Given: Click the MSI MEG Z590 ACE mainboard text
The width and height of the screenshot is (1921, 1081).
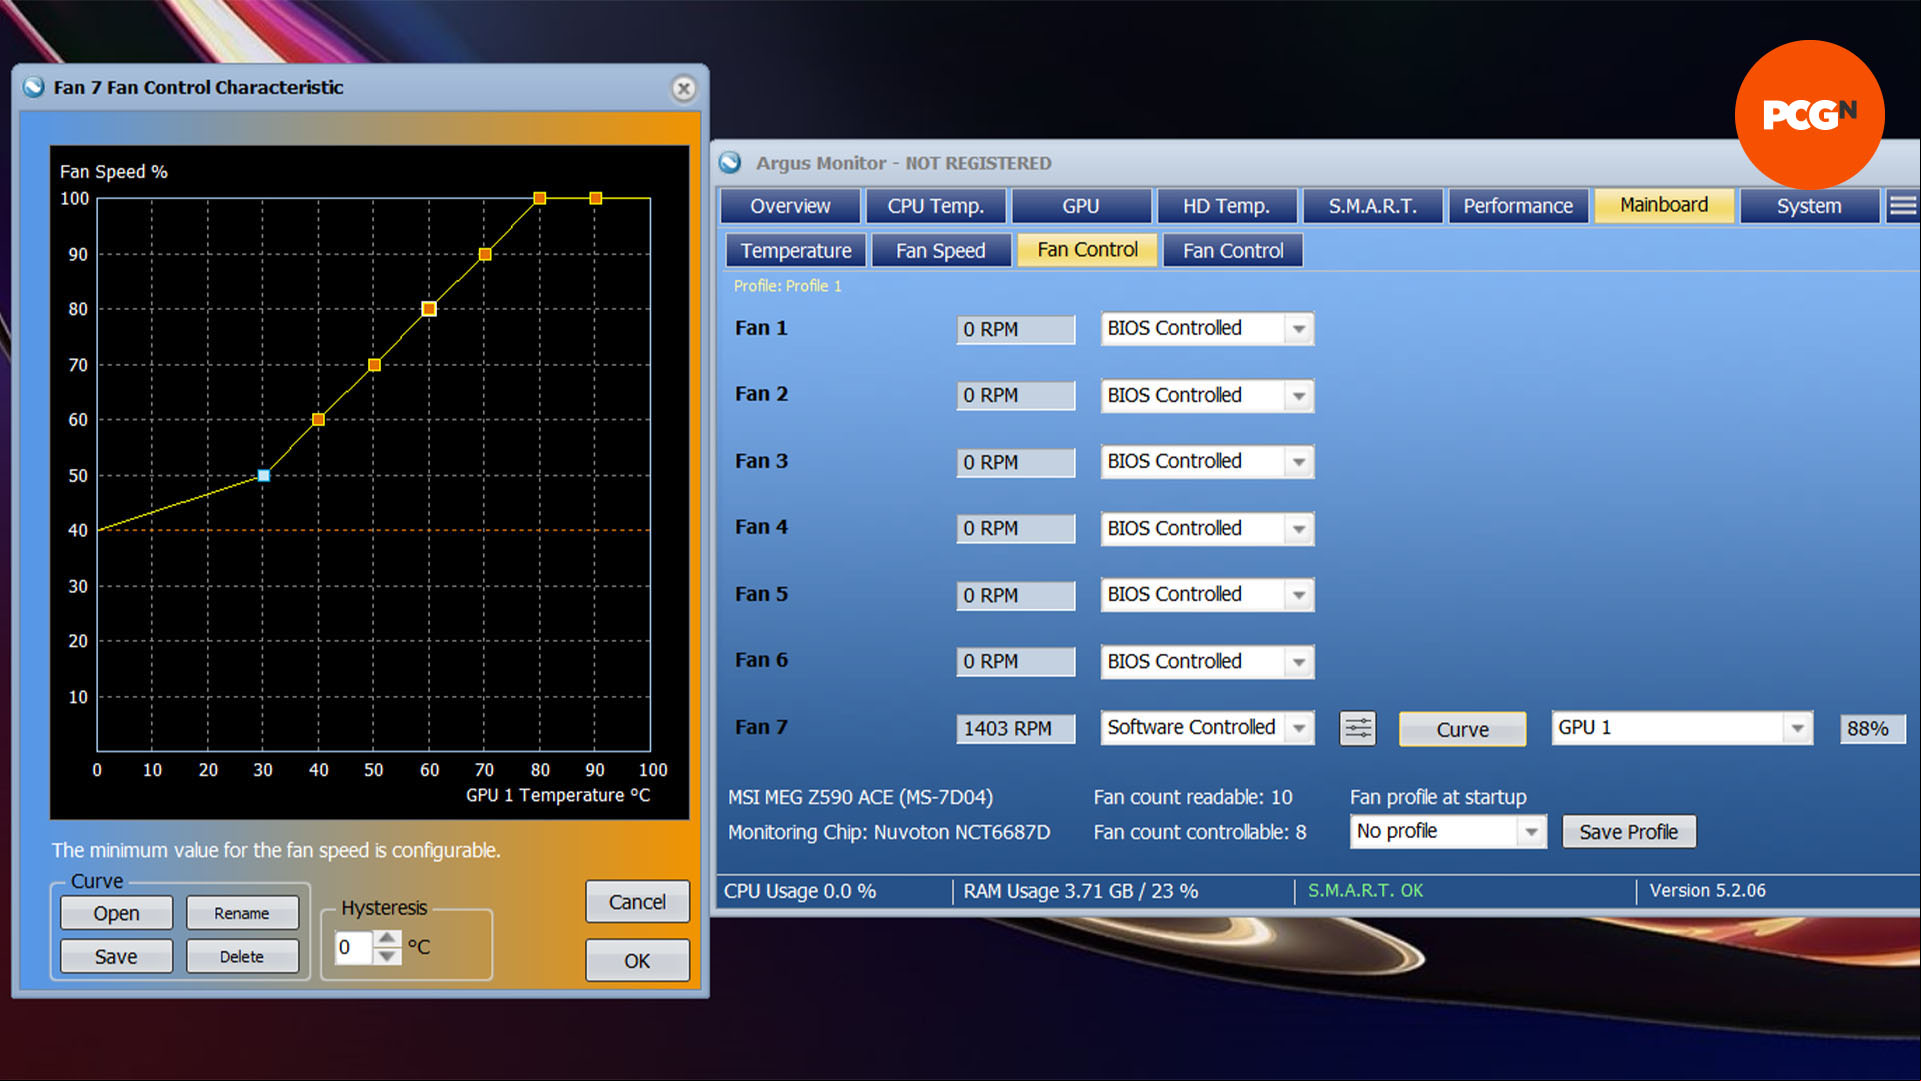Looking at the screenshot, I should coord(860,797).
